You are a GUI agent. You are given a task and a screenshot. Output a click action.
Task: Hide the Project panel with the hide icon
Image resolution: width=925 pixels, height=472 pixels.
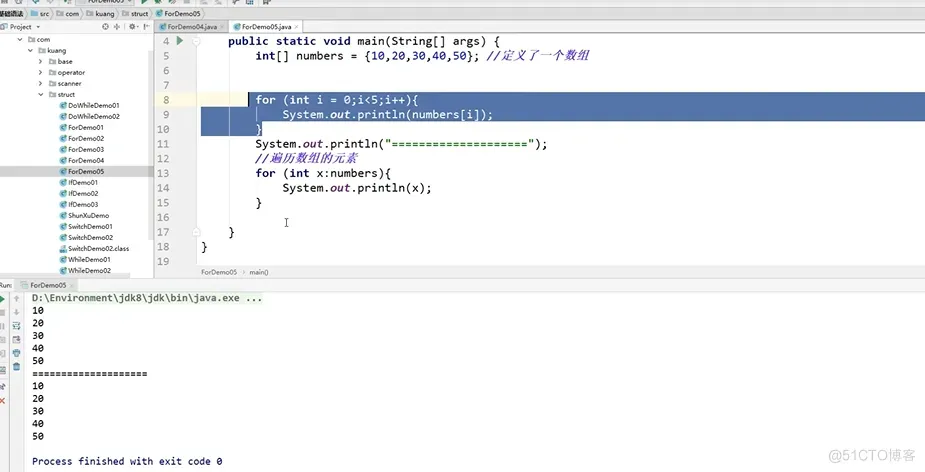146,27
